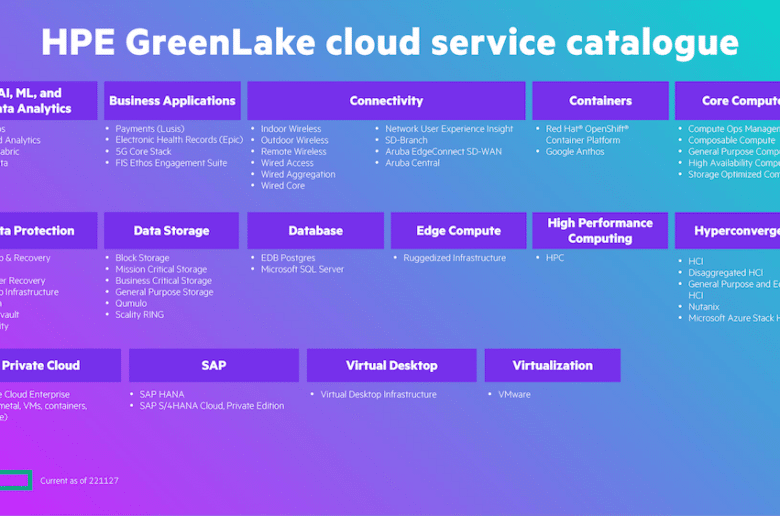
Task: Open the Edge Compute header box
Action: coord(458,230)
